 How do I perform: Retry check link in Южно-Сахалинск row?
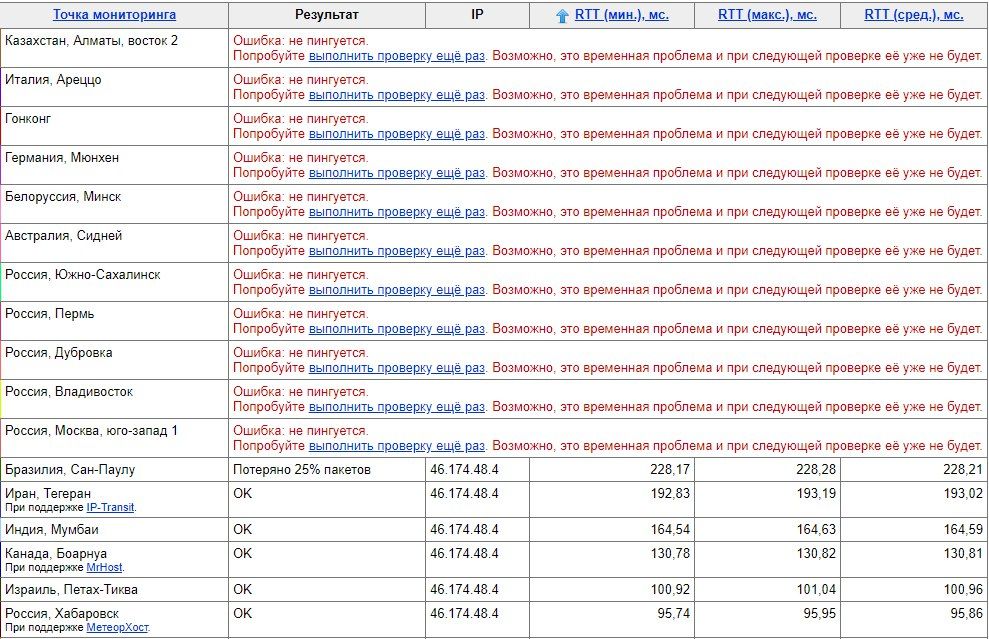[397, 290]
